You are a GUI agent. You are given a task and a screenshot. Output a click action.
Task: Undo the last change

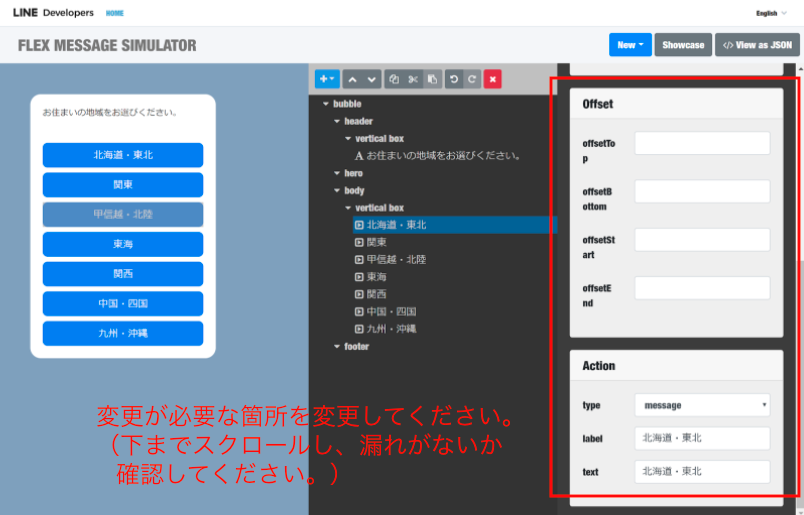click(453, 79)
